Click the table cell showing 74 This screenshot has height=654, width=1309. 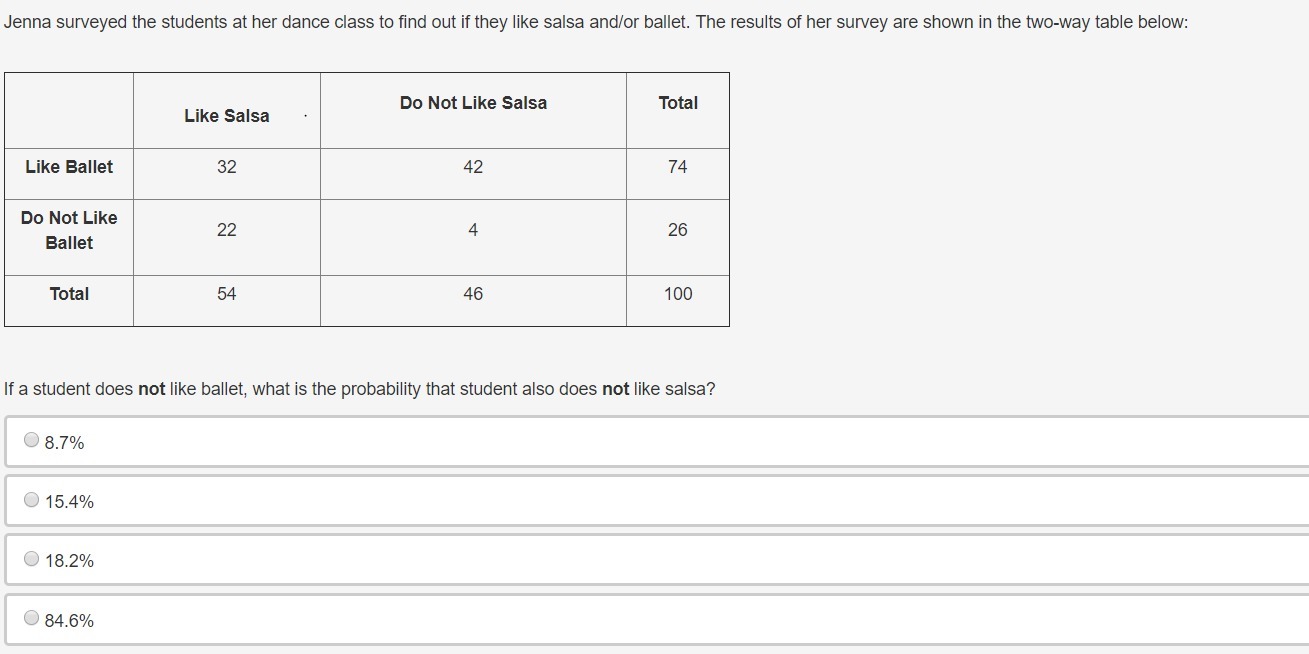click(x=678, y=167)
